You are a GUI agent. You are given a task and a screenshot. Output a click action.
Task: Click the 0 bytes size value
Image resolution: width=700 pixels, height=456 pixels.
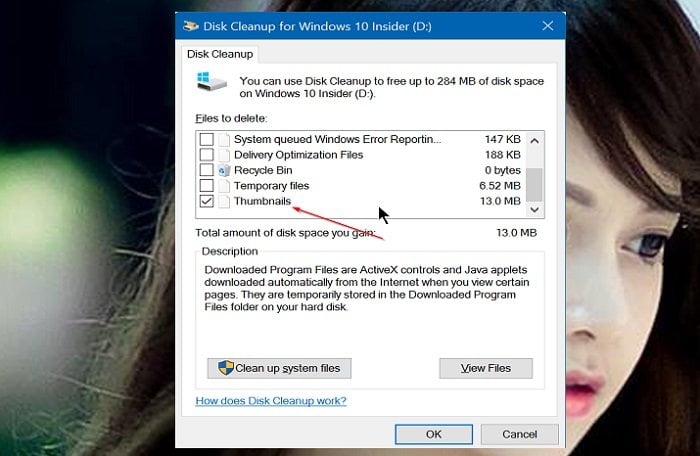[x=503, y=170]
